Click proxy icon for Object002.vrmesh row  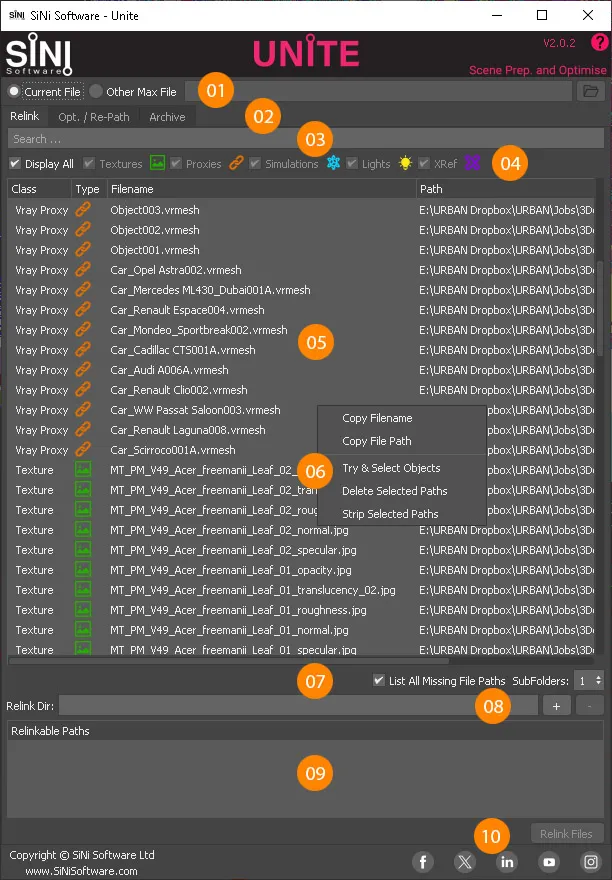click(x=83, y=230)
